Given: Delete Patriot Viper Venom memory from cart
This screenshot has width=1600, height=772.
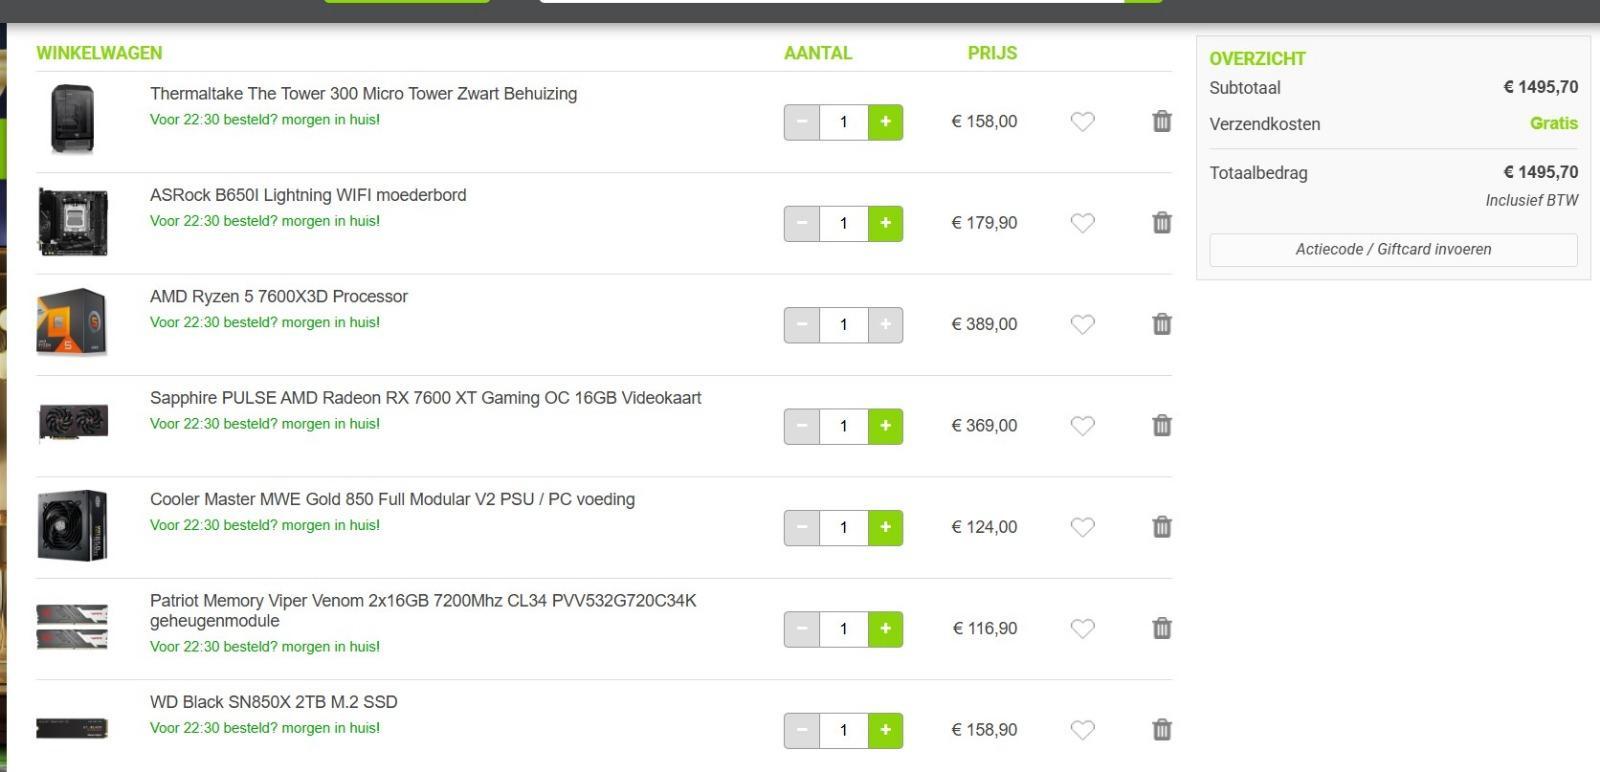Looking at the screenshot, I should 1161,628.
